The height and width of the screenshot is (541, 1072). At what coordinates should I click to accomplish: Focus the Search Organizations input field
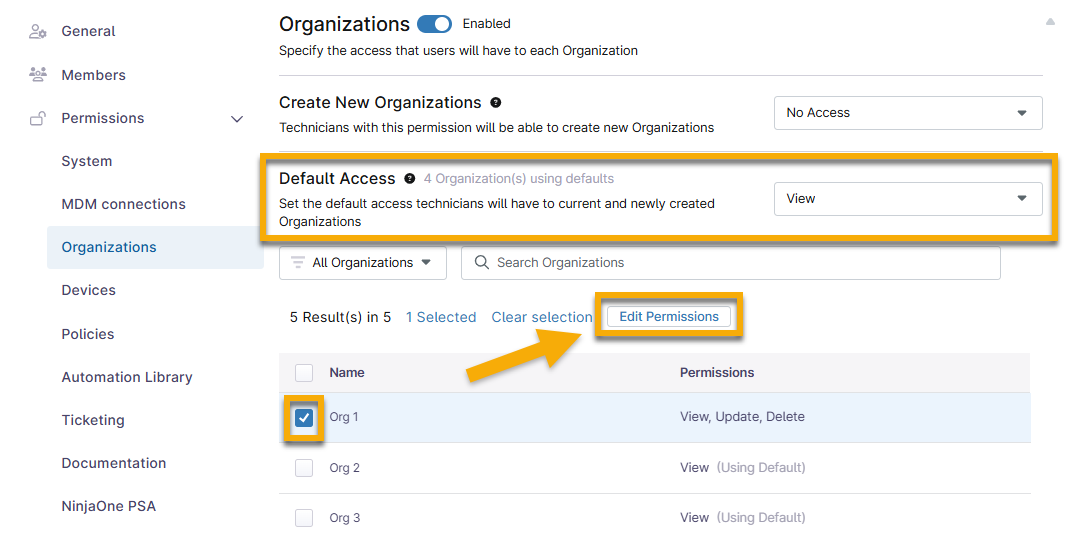pyautogui.click(x=740, y=263)
